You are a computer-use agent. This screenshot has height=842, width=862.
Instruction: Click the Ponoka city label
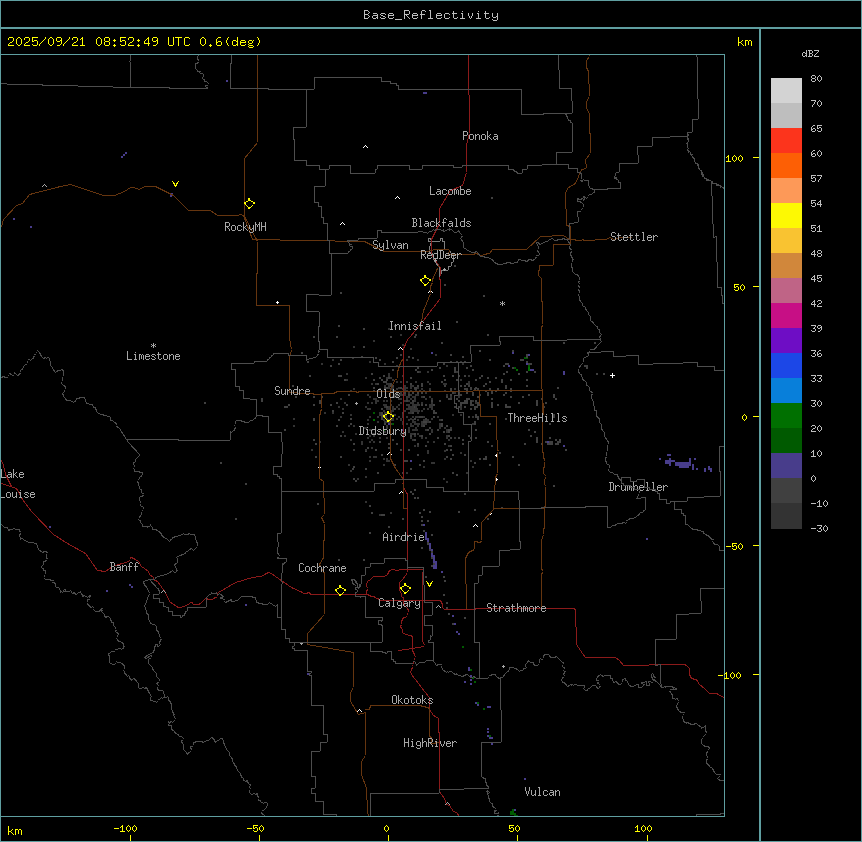(480, 136)
